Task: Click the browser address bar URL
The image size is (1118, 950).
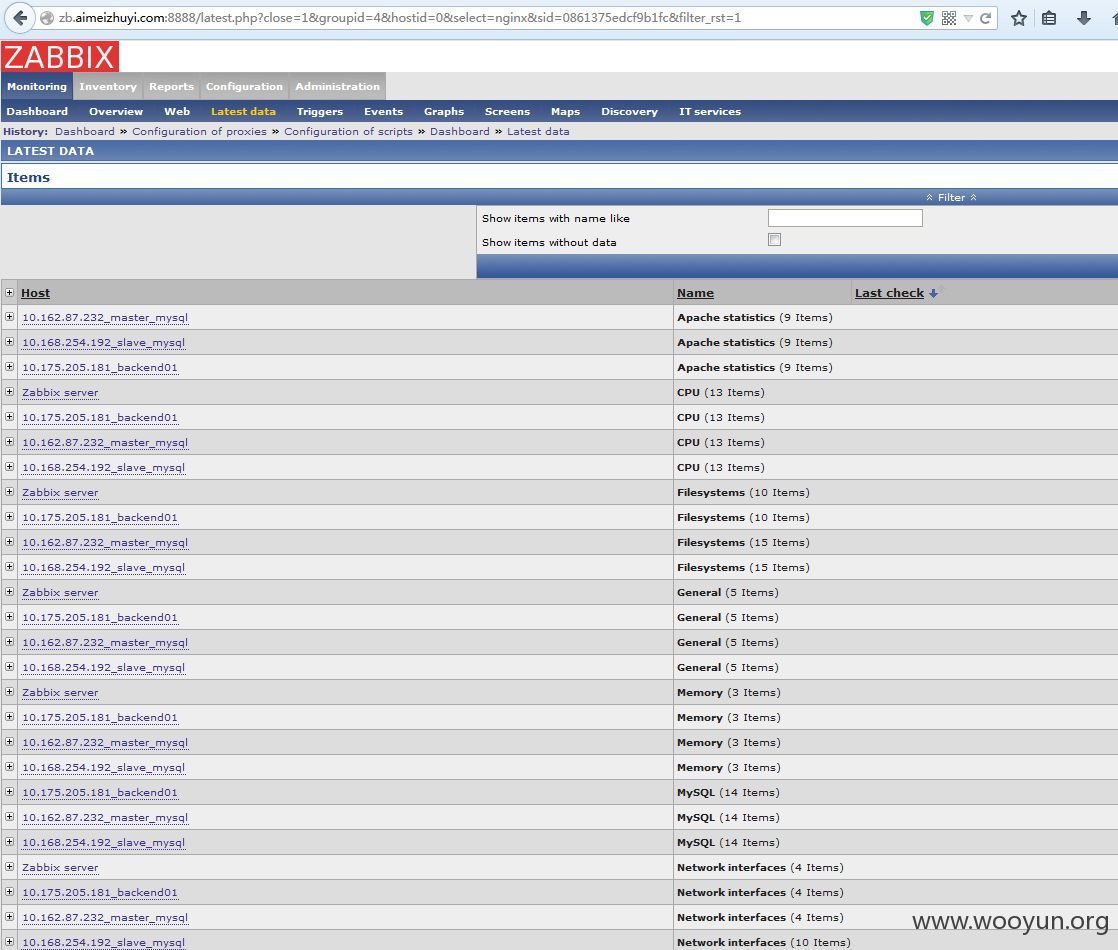Action: (399, 18)
